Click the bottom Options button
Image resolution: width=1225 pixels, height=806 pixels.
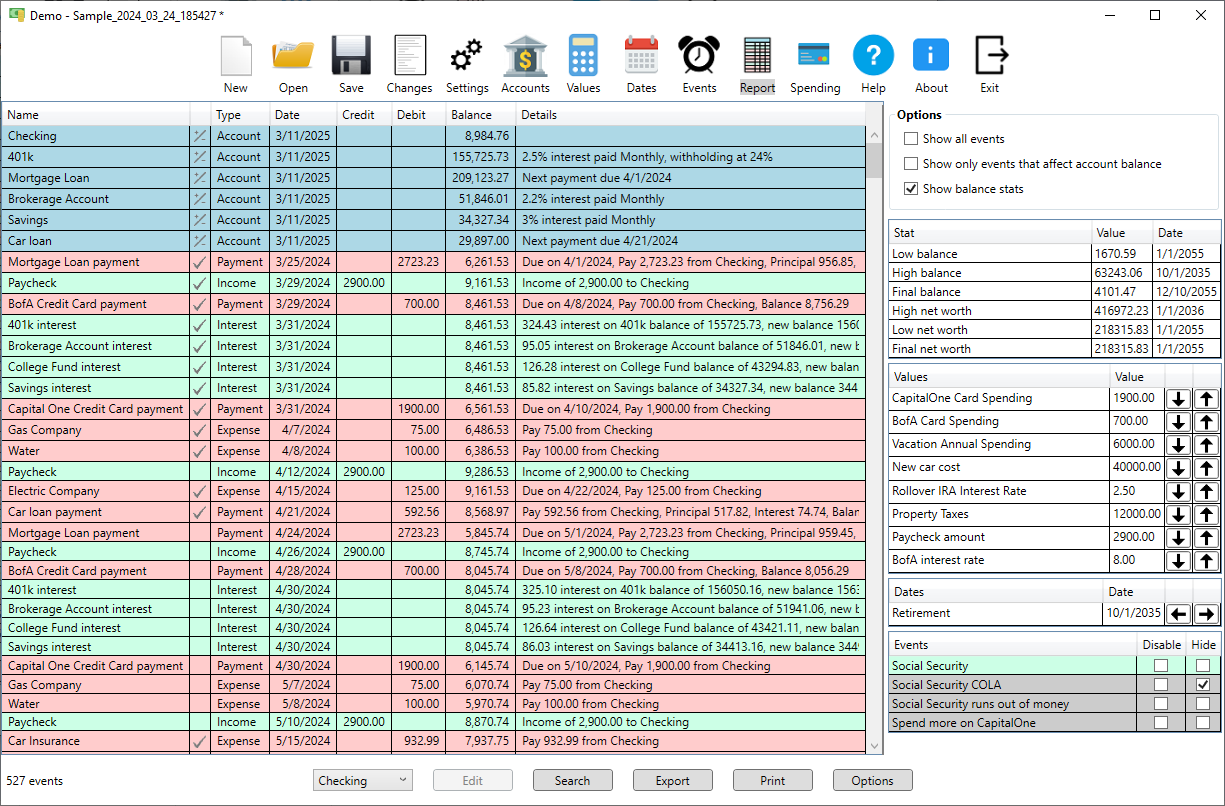click(x=872, y=781)
